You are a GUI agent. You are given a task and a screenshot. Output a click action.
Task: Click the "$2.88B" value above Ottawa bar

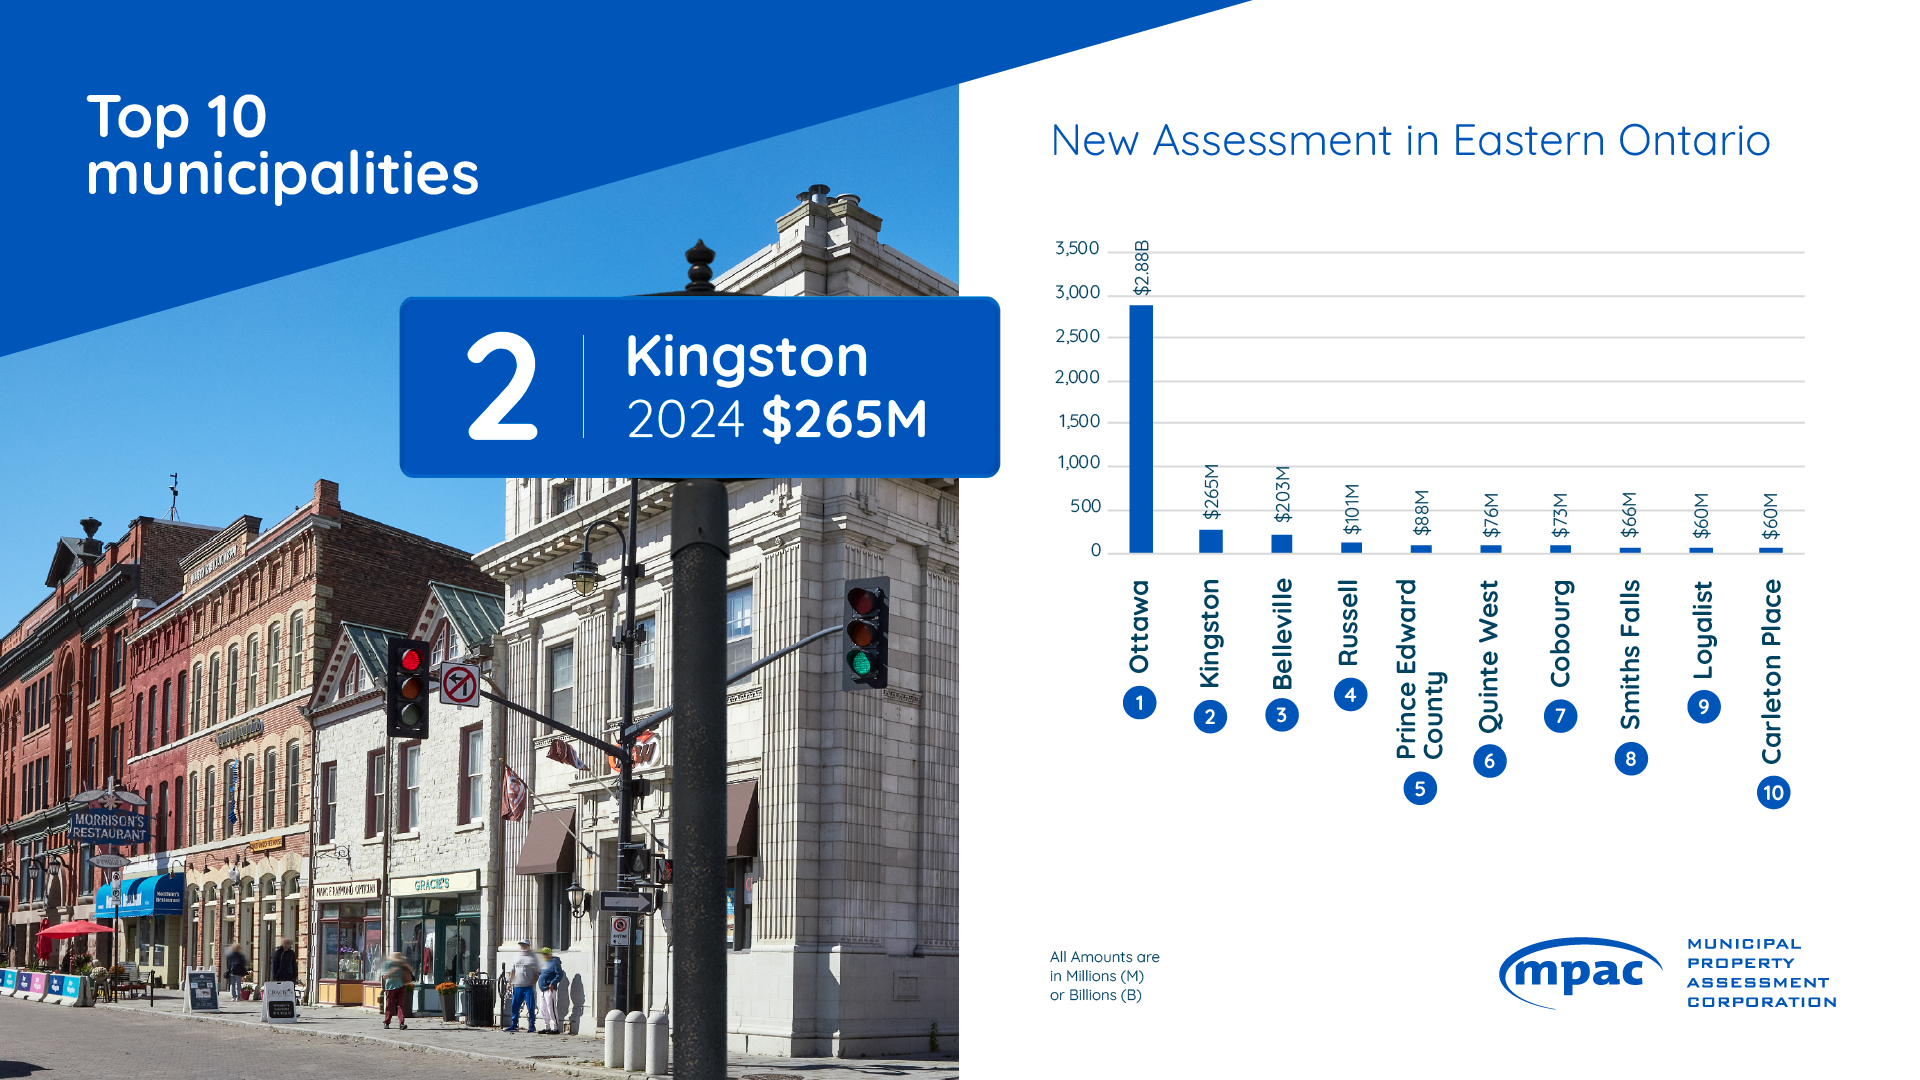[1141, 268]
